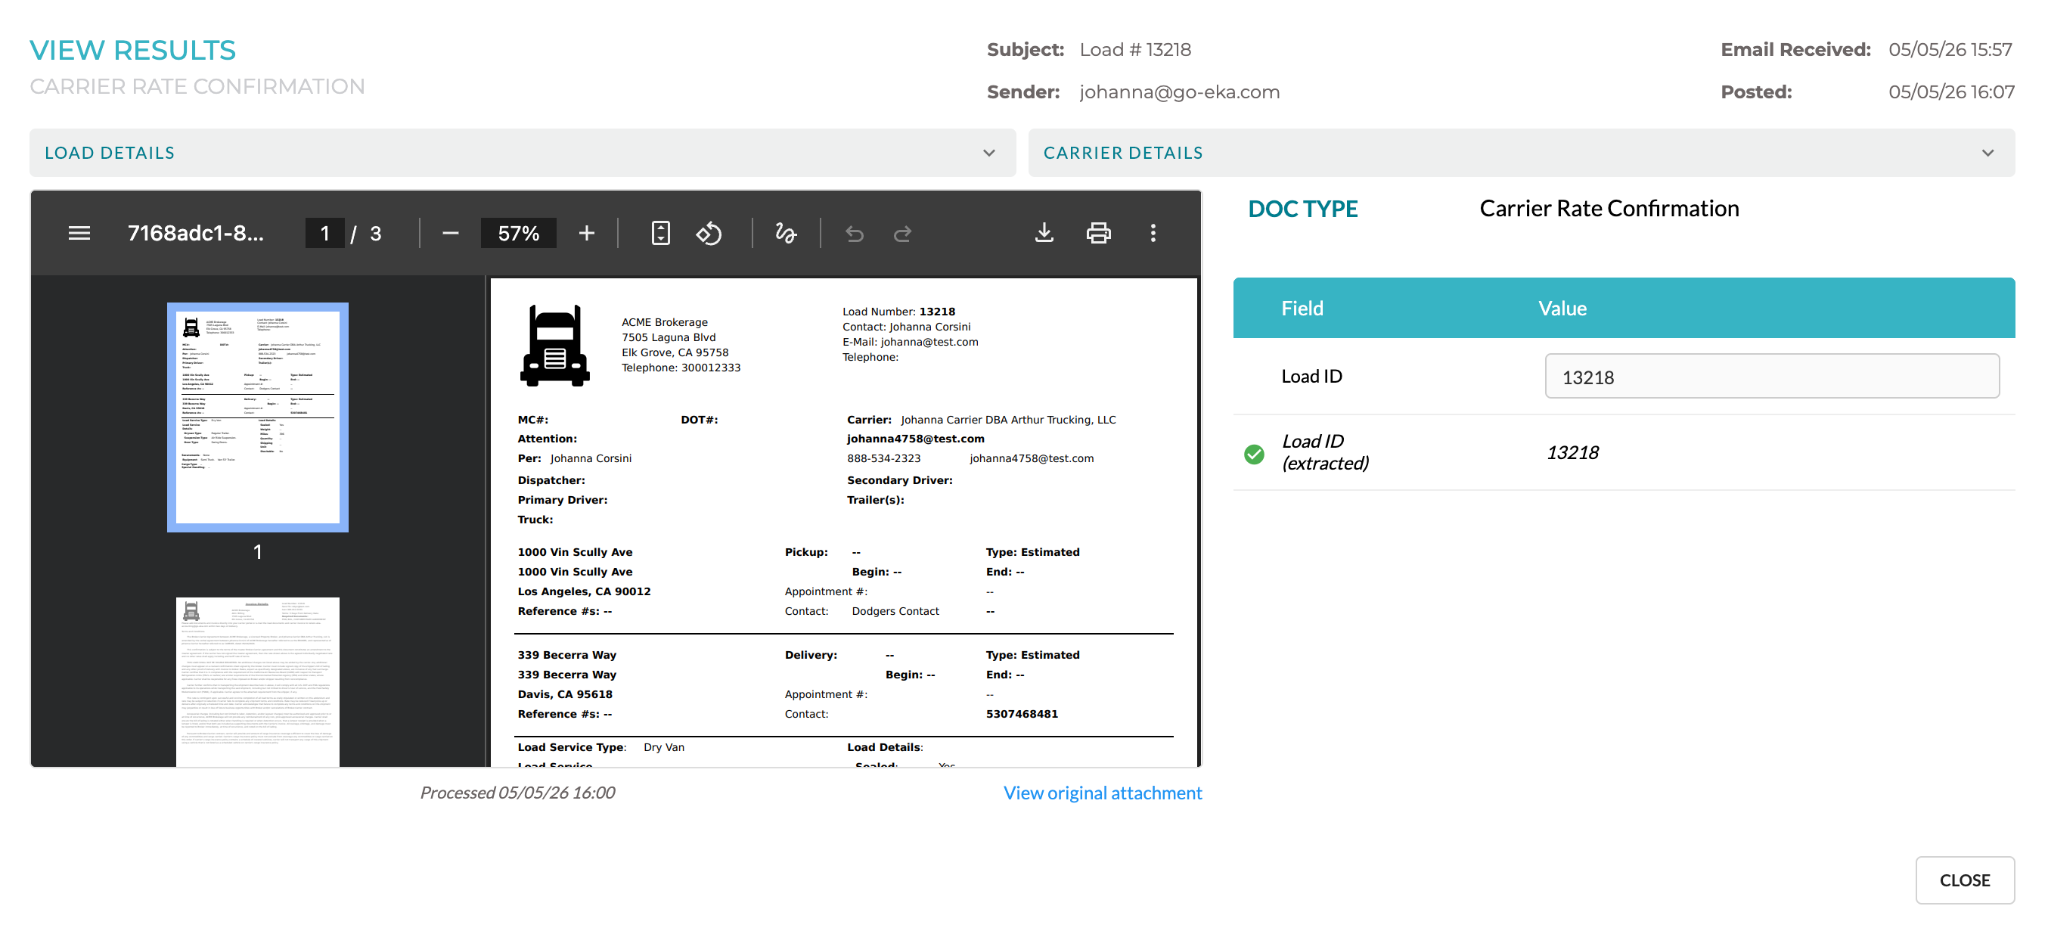
Task: Click the CLOSE button
Action: click(1965, 880)
